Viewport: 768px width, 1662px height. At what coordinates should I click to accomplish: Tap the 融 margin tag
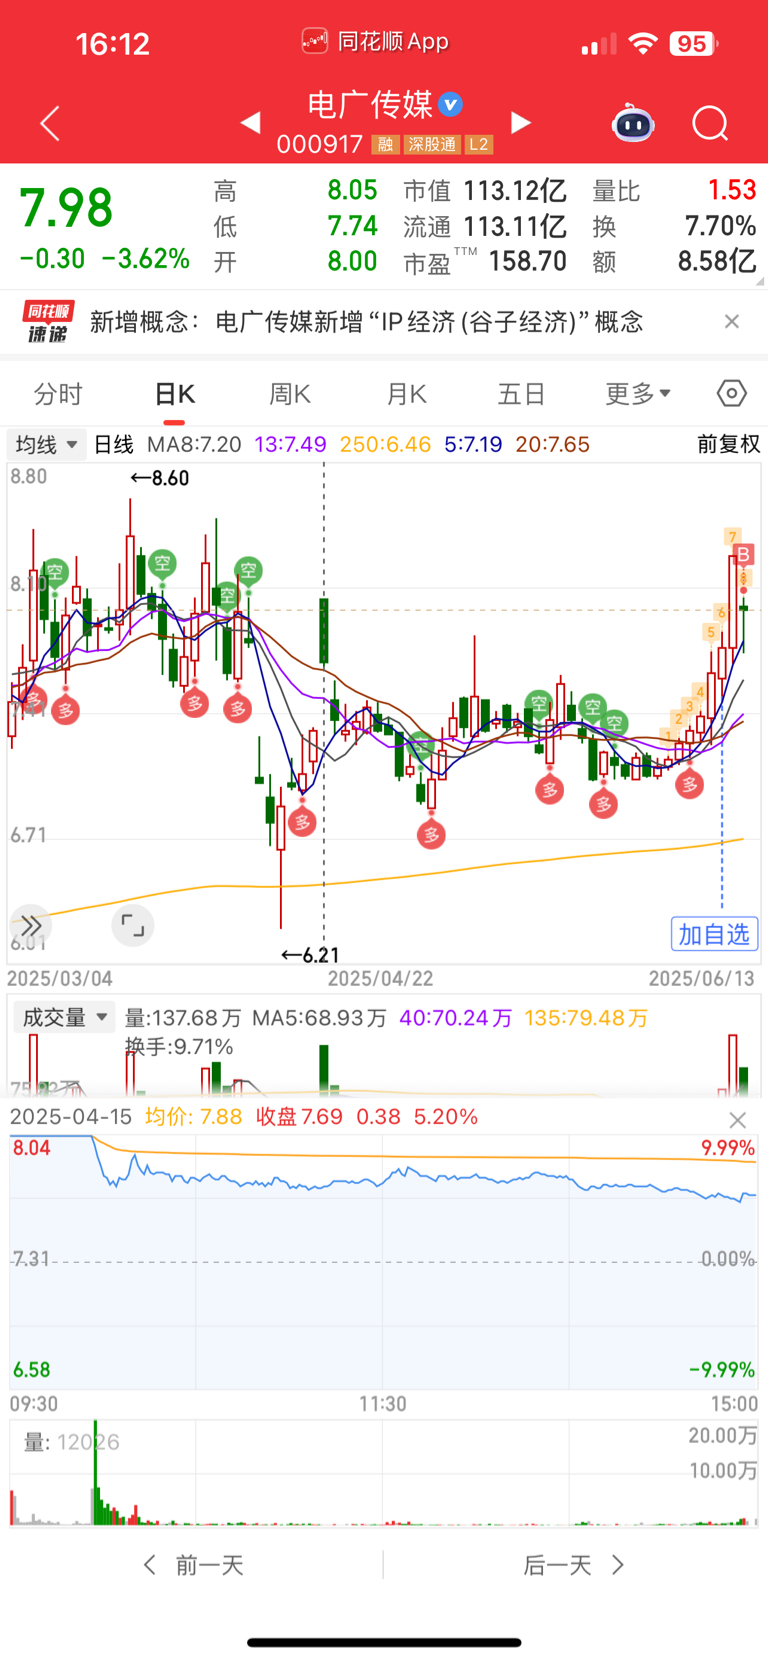pyautogui.click(x=386, y=145)
